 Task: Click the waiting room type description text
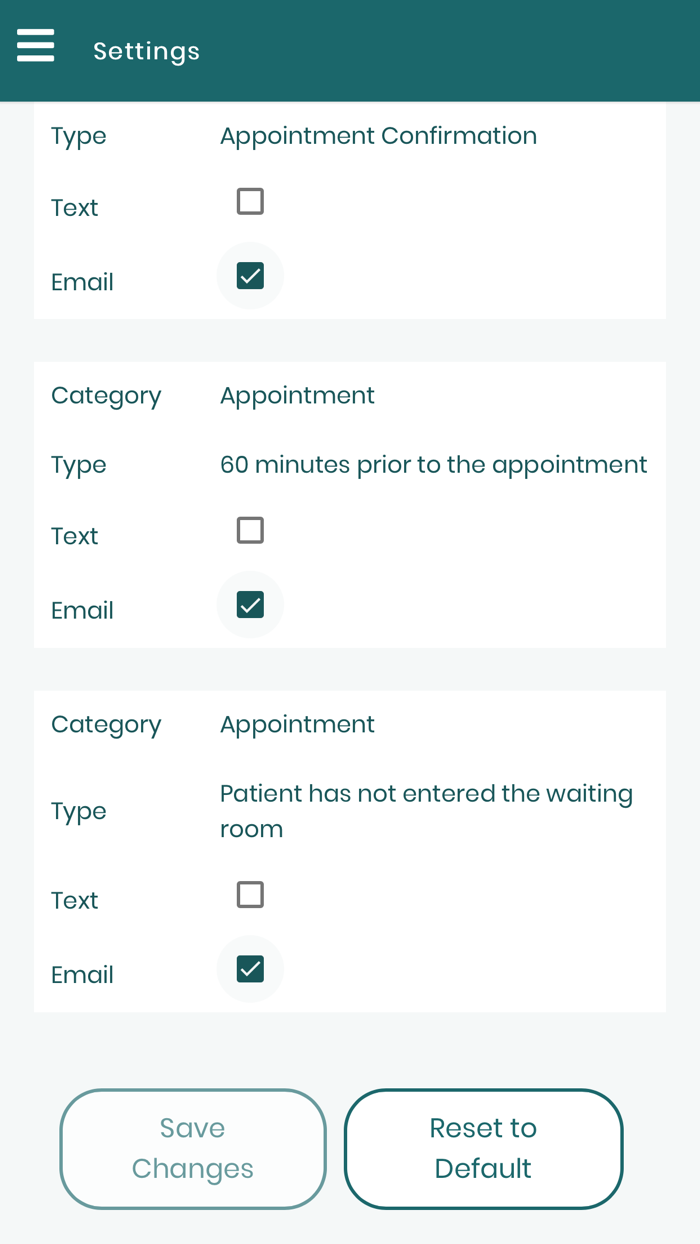click(427, 810)
